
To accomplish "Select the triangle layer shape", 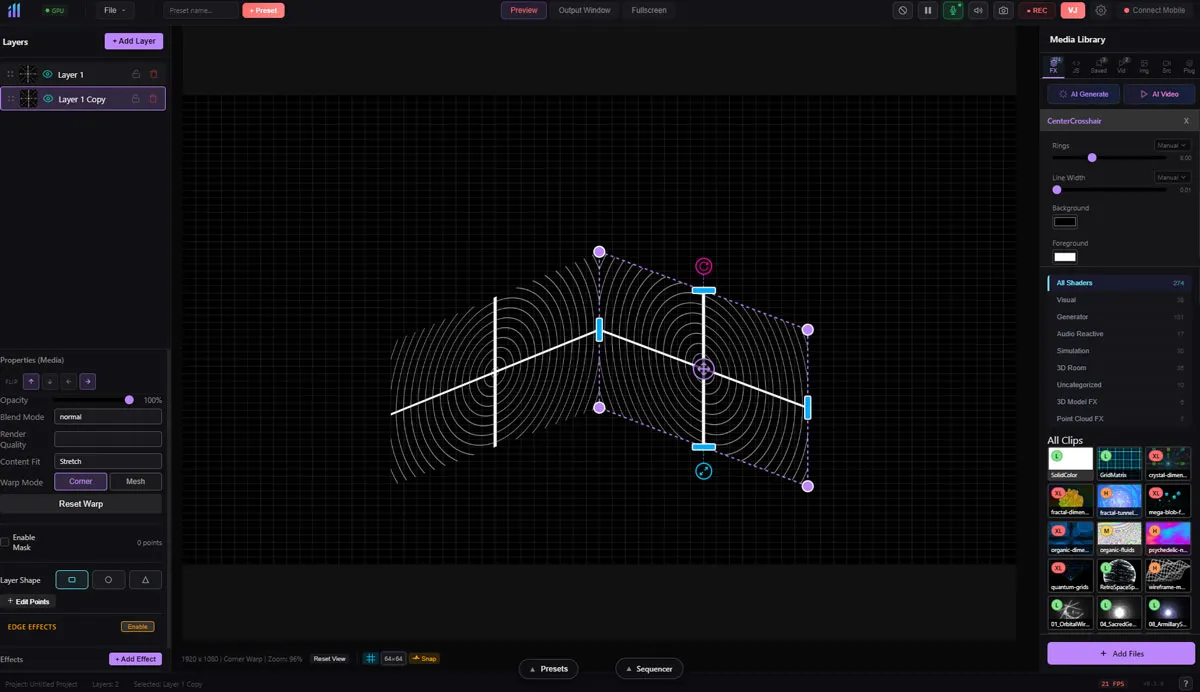I will [x=145, y=579].
